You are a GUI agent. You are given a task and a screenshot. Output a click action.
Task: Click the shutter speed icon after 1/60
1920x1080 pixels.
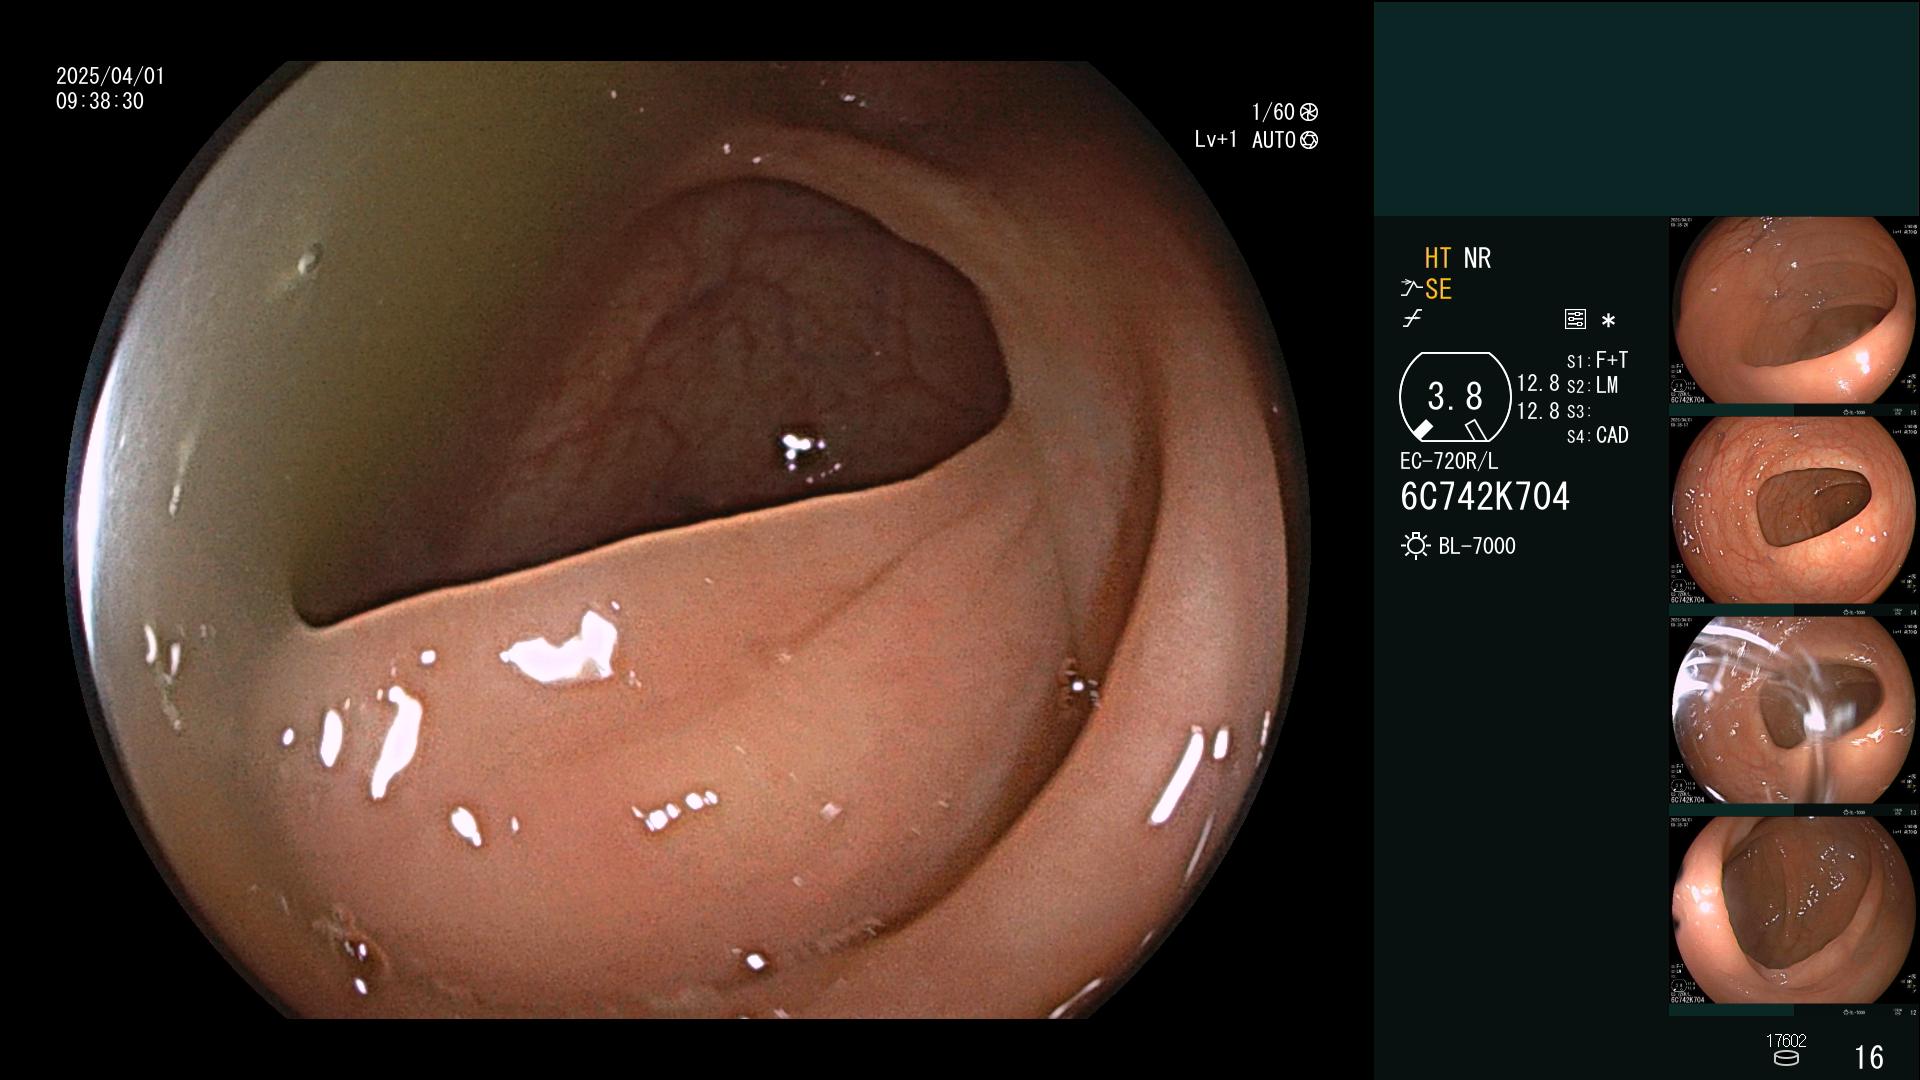[x=1308, y=112]
